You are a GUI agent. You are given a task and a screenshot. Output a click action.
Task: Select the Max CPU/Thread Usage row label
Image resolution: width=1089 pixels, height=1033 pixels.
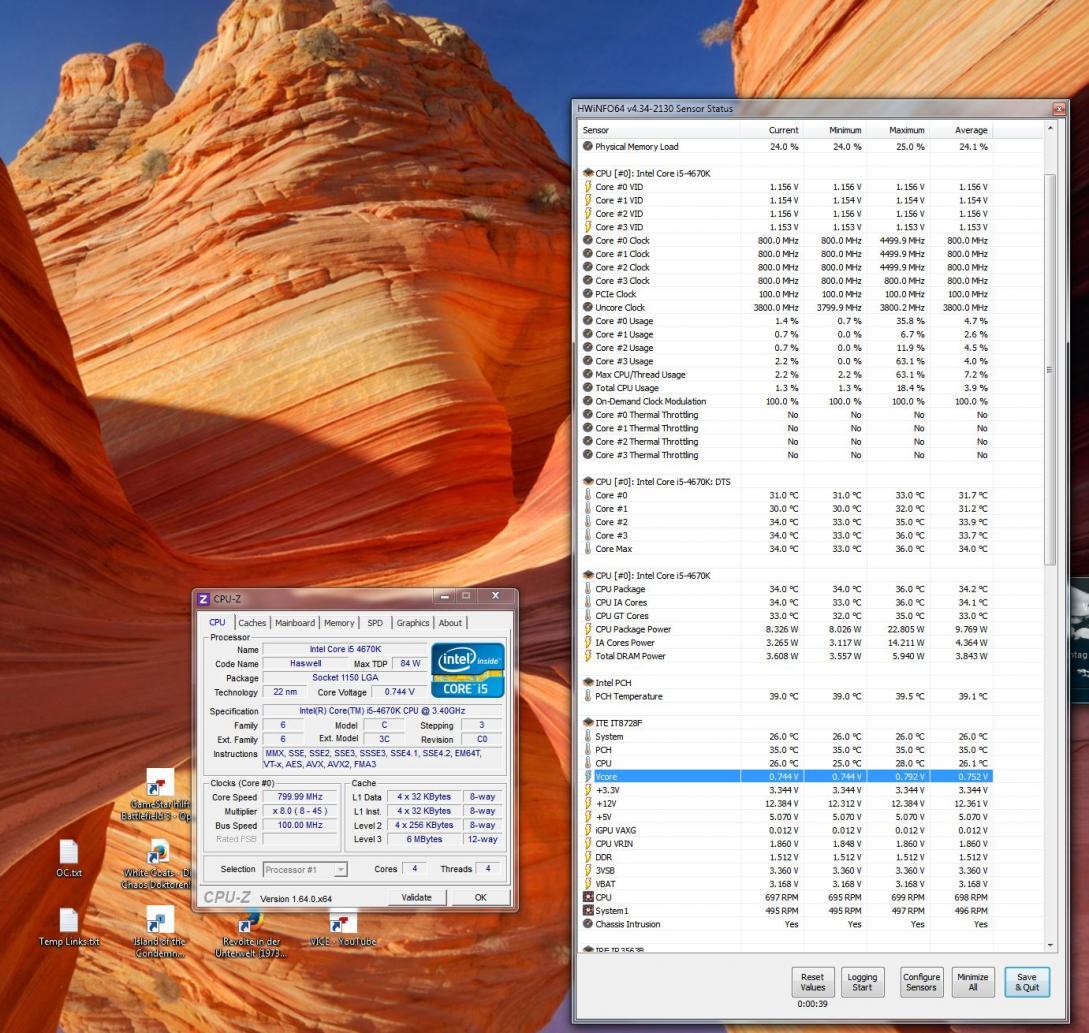click(x=640, y=374)
